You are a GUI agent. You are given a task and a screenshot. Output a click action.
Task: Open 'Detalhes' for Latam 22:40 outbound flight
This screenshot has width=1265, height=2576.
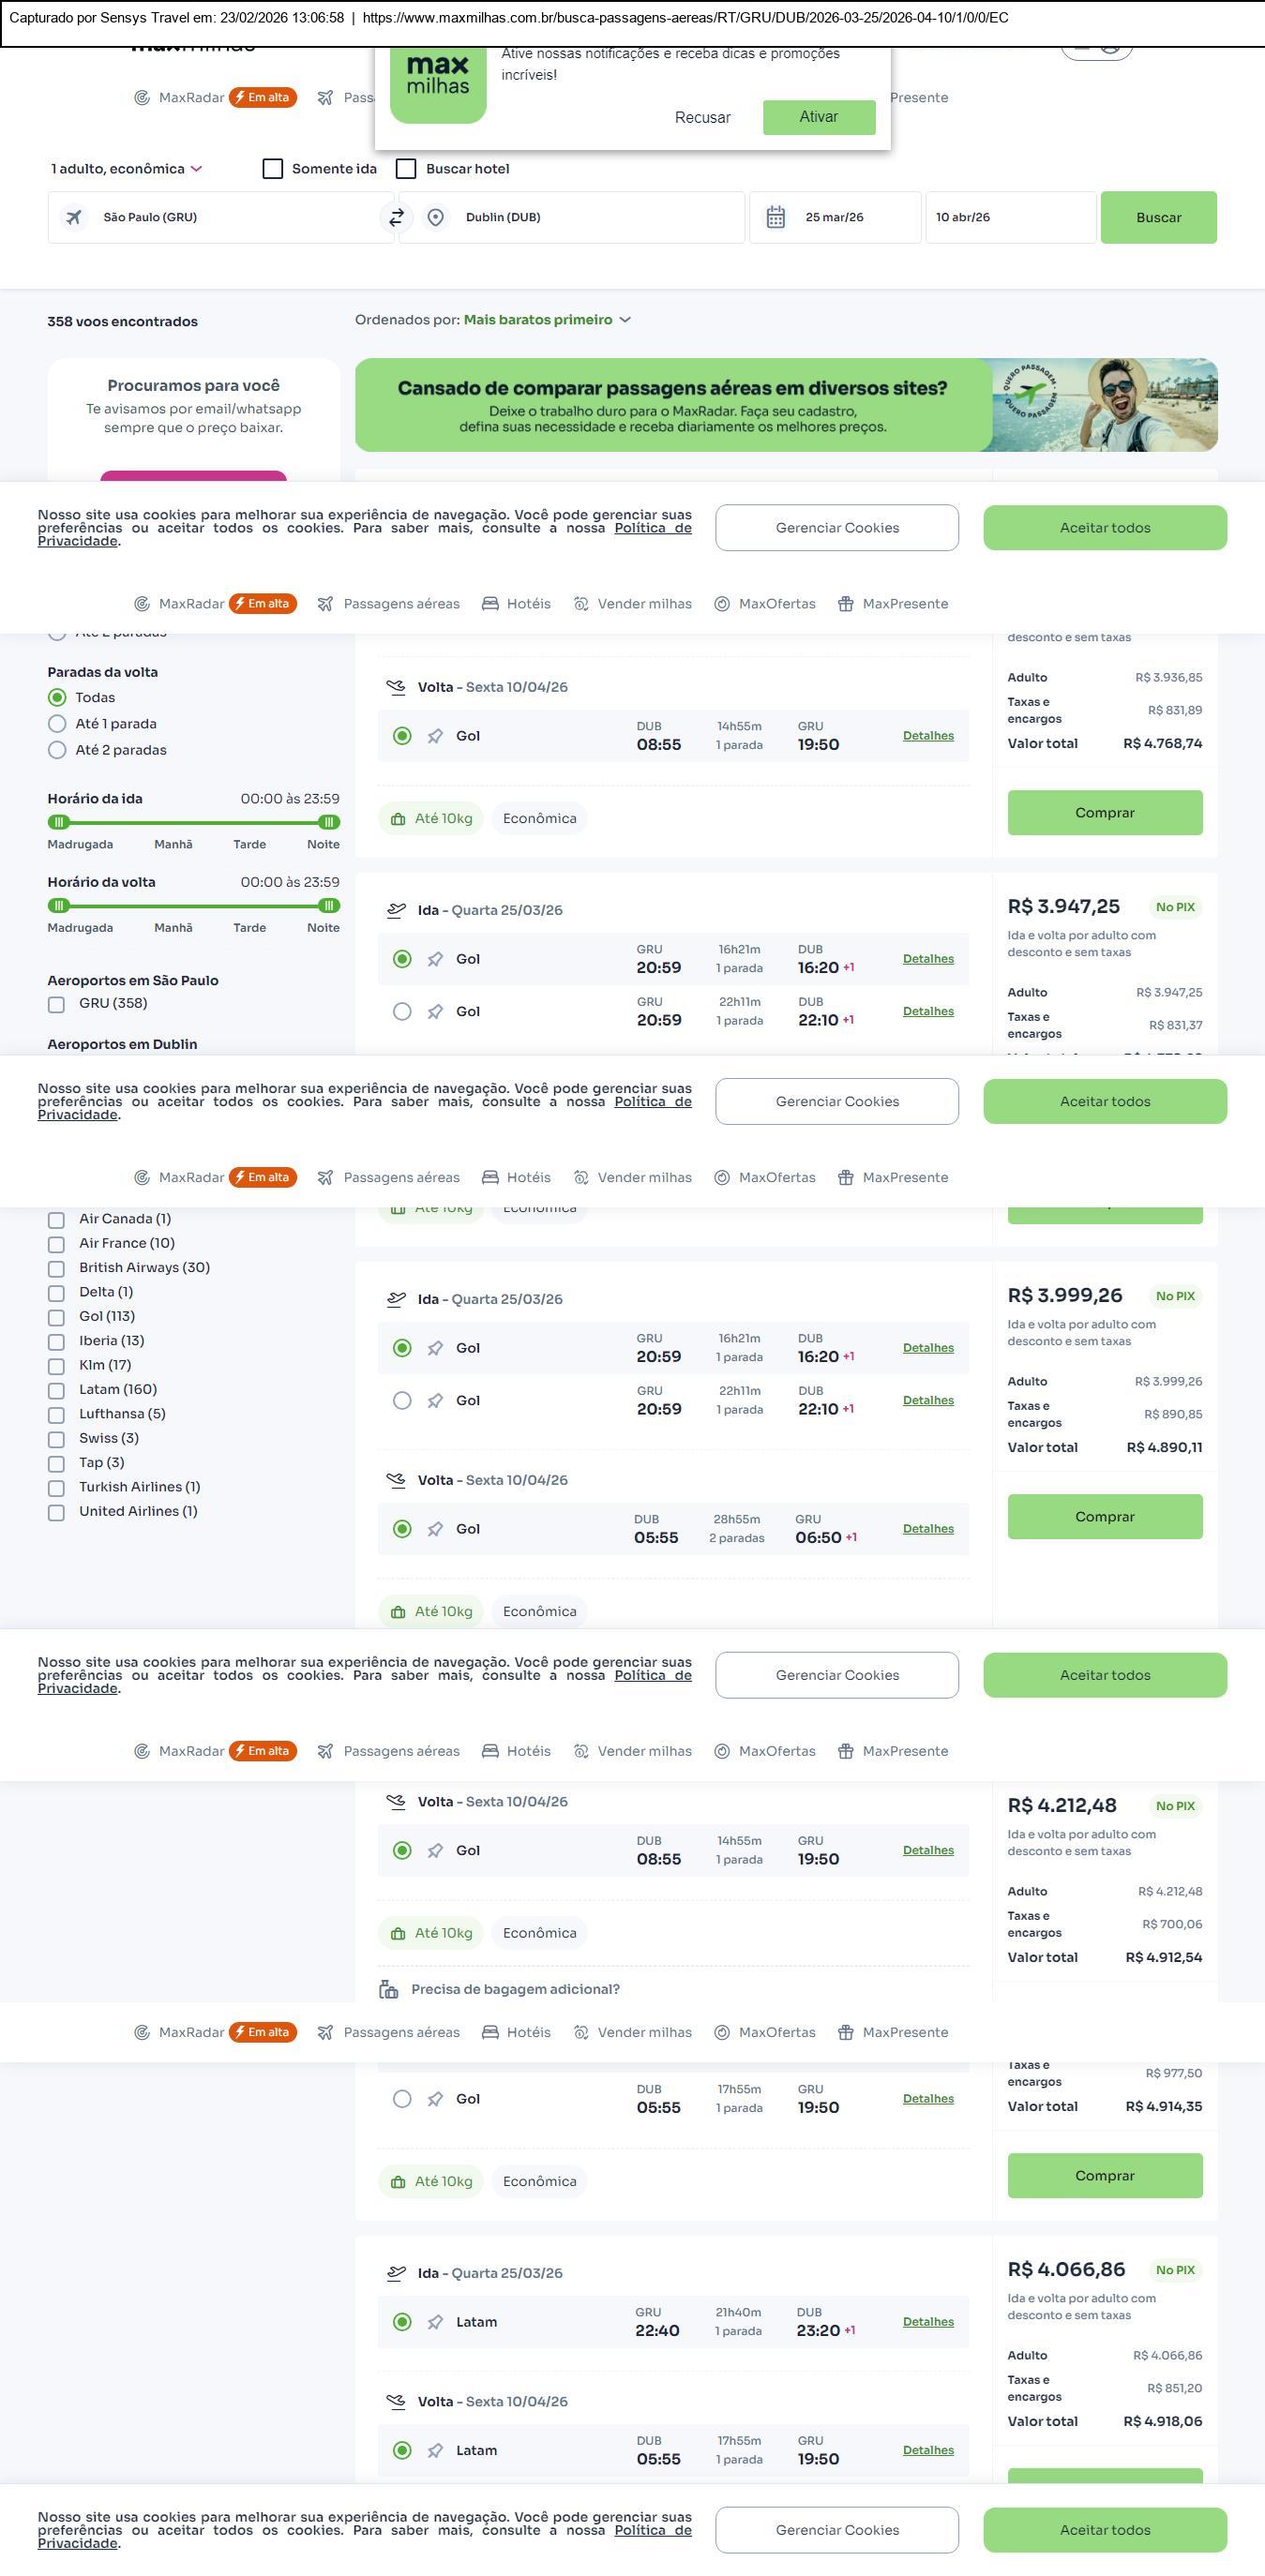[x=928, y=2322]
